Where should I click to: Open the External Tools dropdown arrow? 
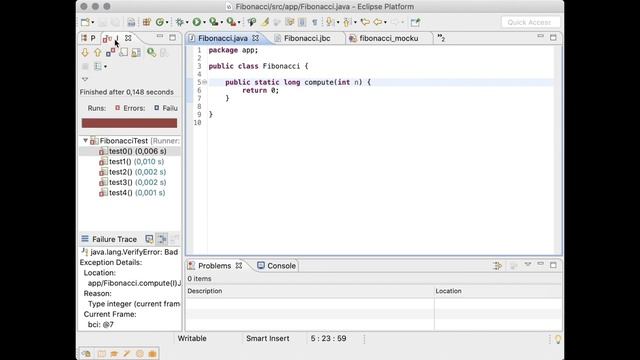239,22
